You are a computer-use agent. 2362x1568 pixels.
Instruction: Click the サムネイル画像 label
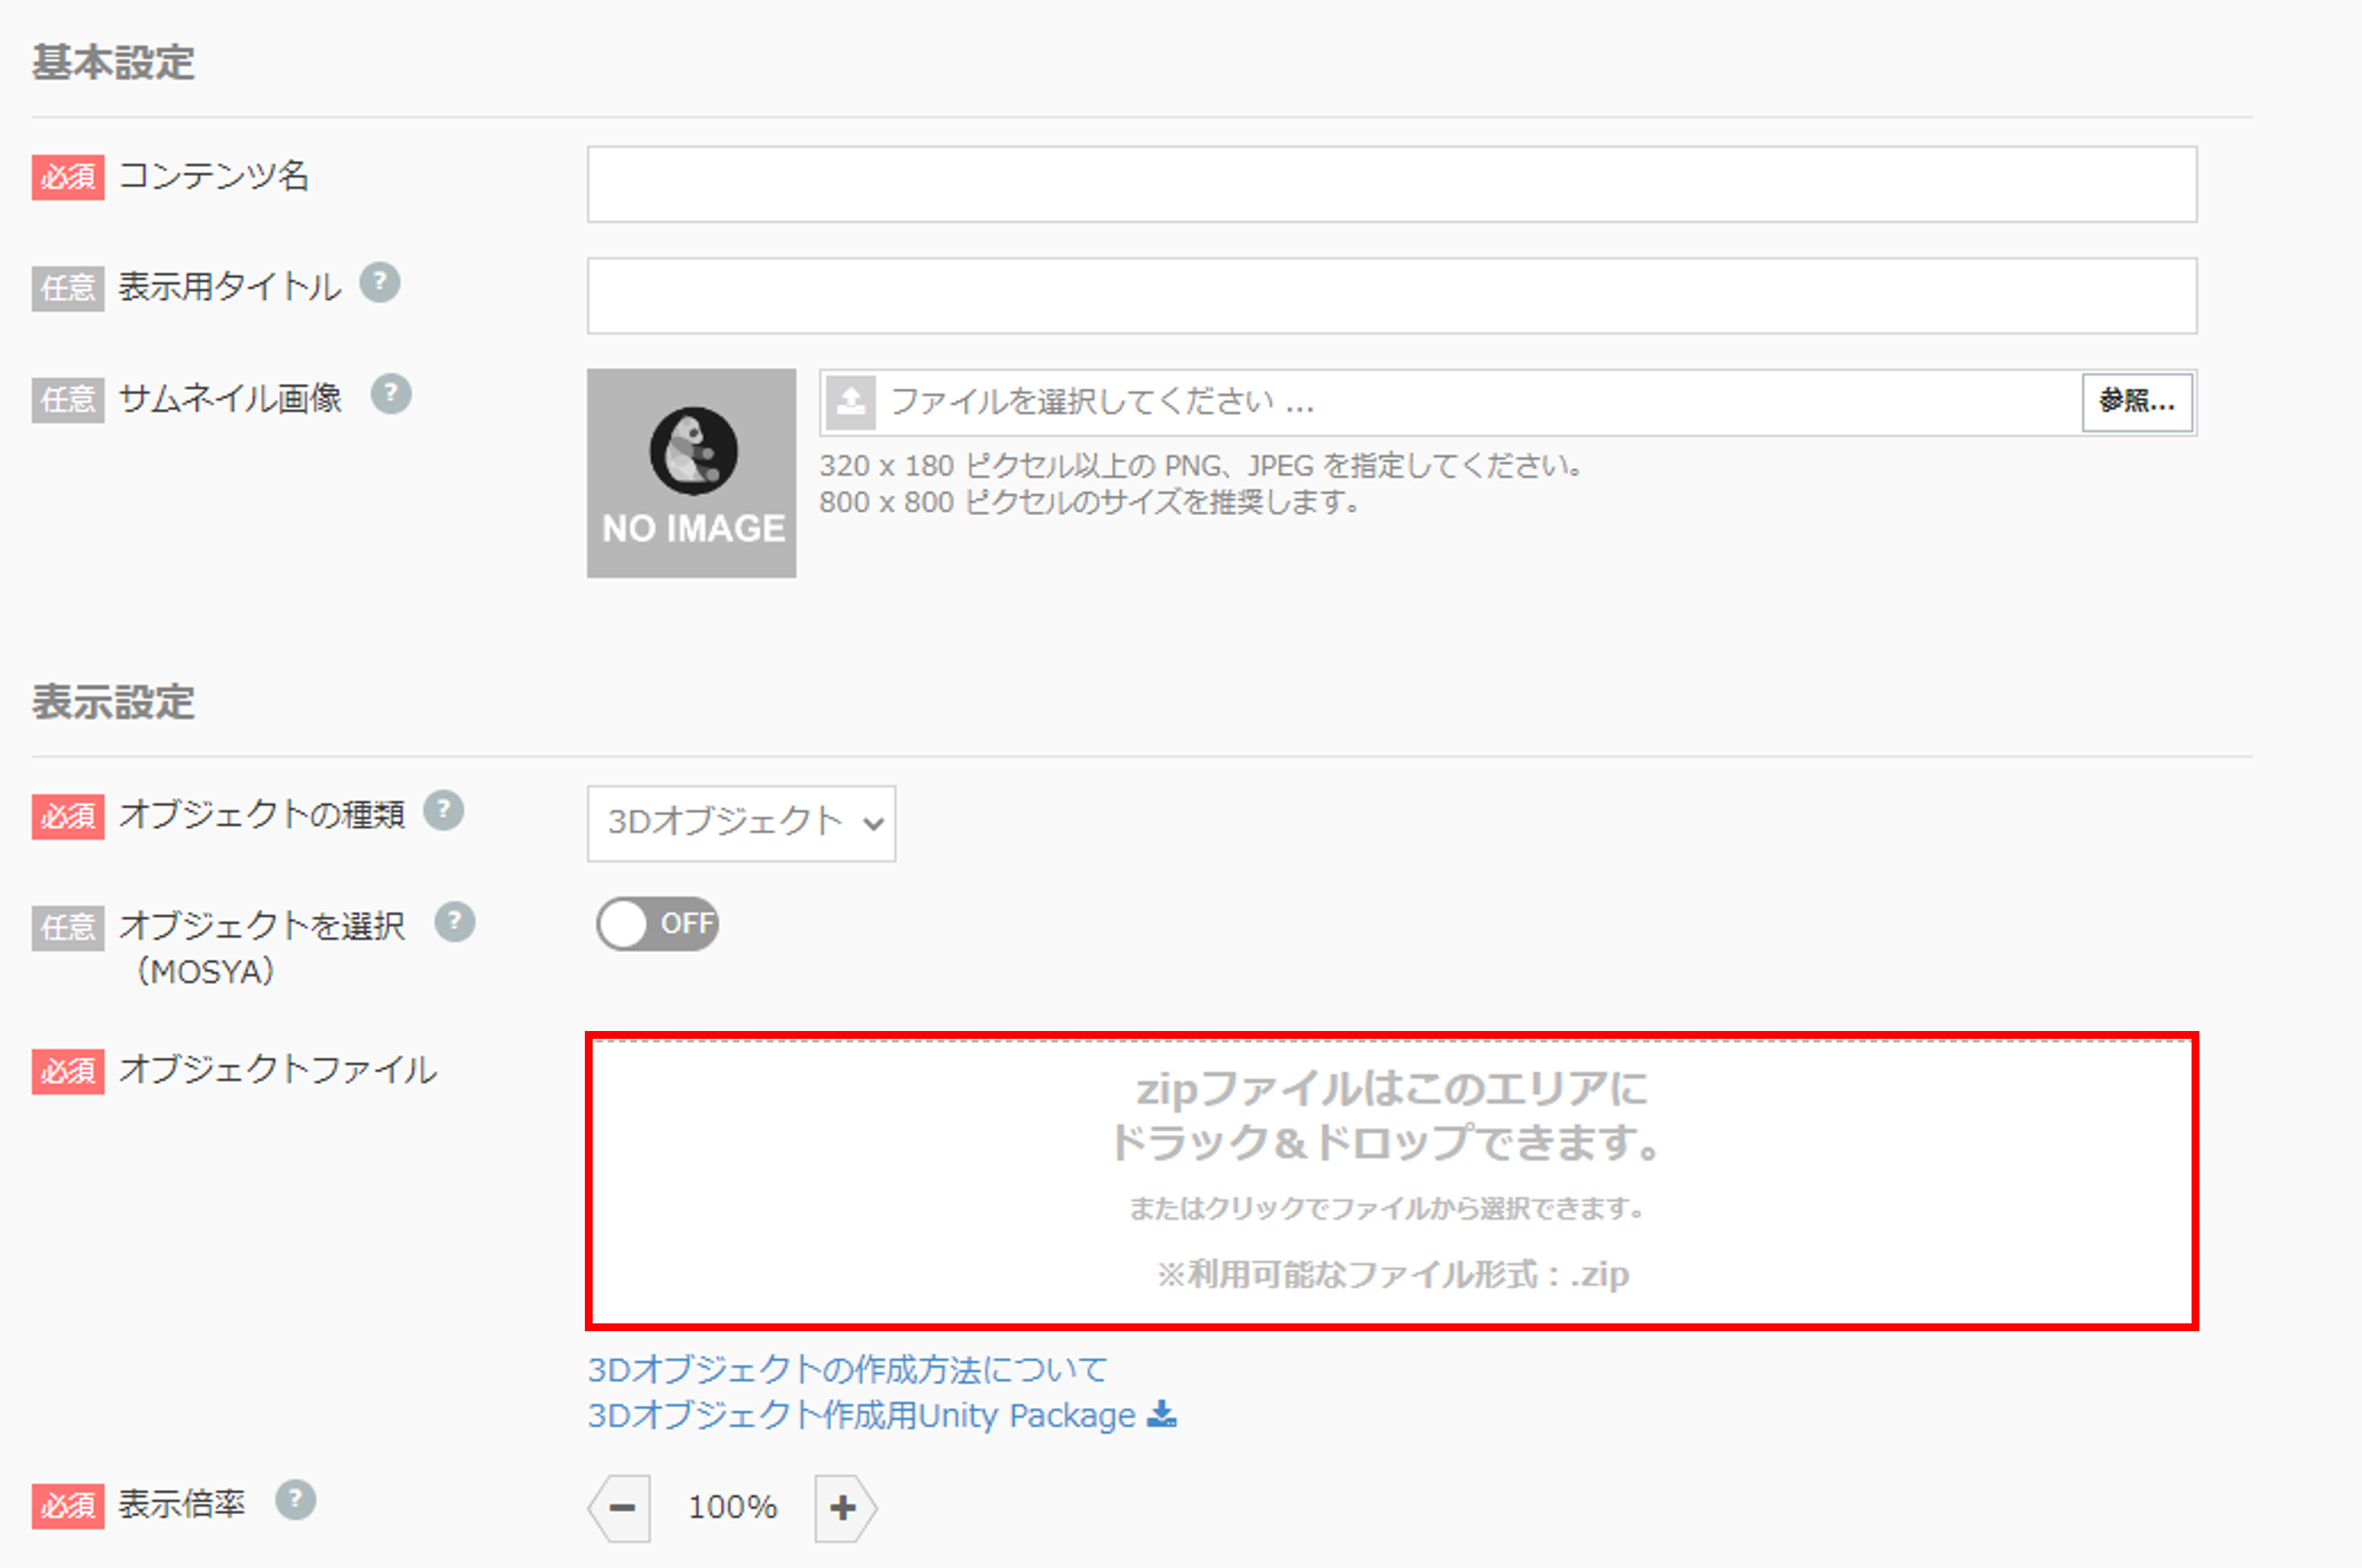[x=230, y=399]
